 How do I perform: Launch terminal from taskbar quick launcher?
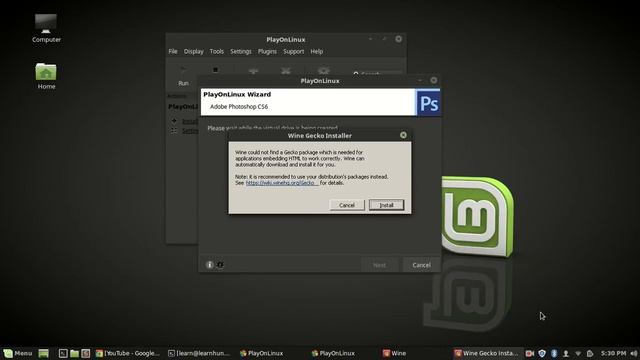point(63,353)
